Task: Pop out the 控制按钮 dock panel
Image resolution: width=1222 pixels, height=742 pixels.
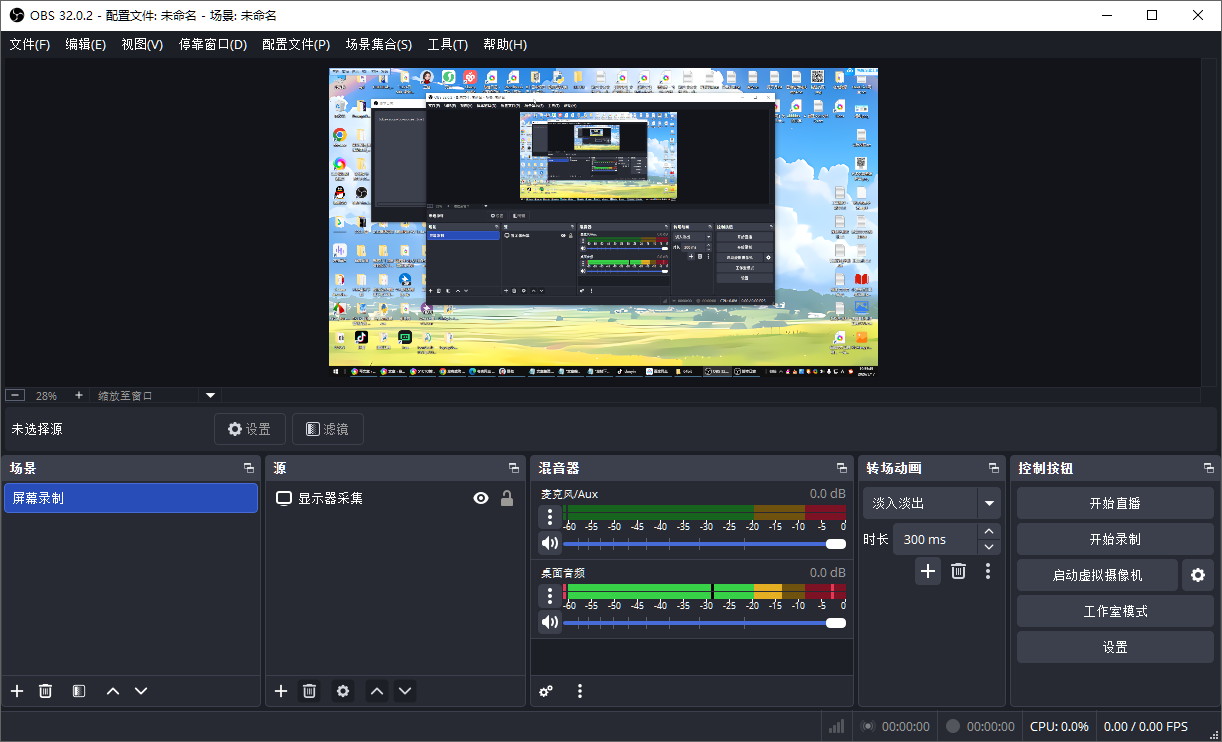Action: (1209, 468)
